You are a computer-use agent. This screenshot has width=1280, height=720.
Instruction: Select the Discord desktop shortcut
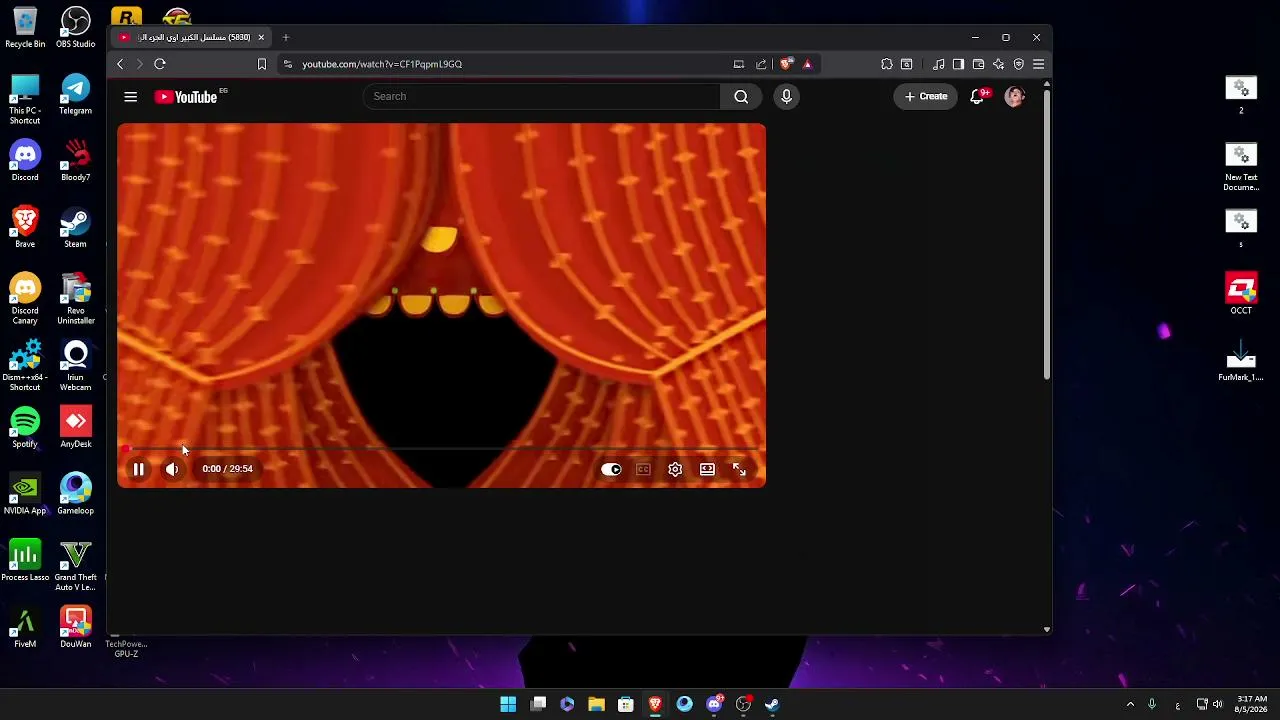coord(25,161)
